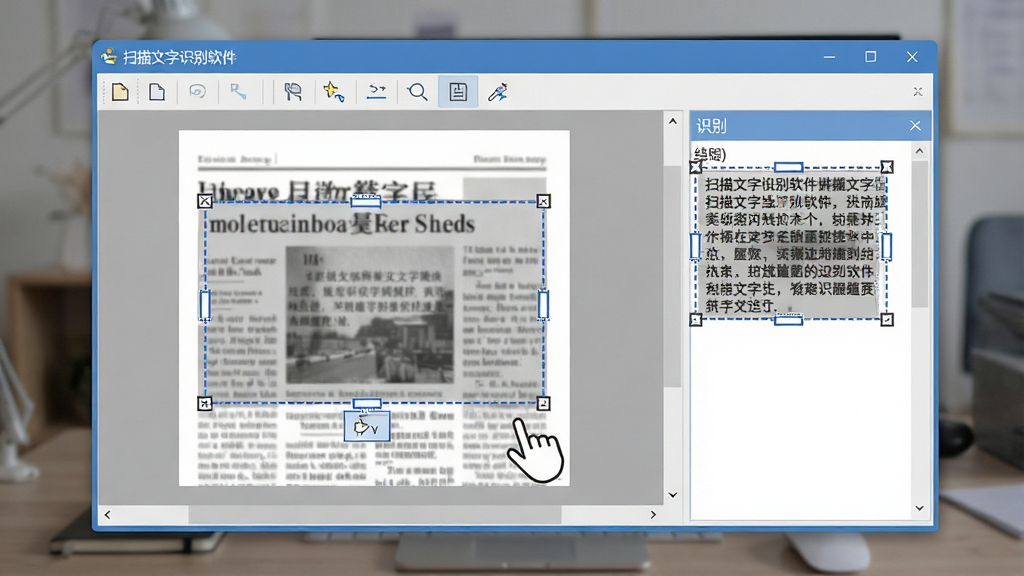
Task: Click the 识别 panel header
Action: click(810, 125)
